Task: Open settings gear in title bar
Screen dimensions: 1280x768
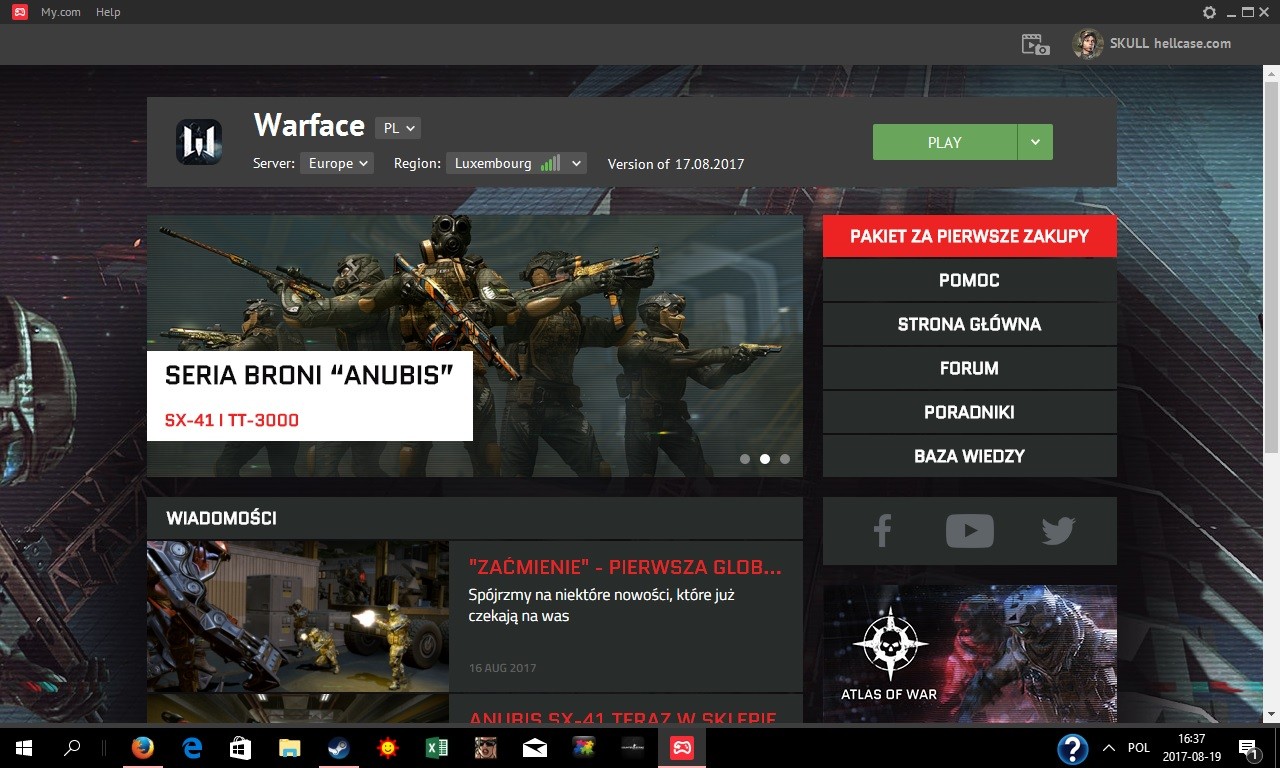Action: point(1209,12)
